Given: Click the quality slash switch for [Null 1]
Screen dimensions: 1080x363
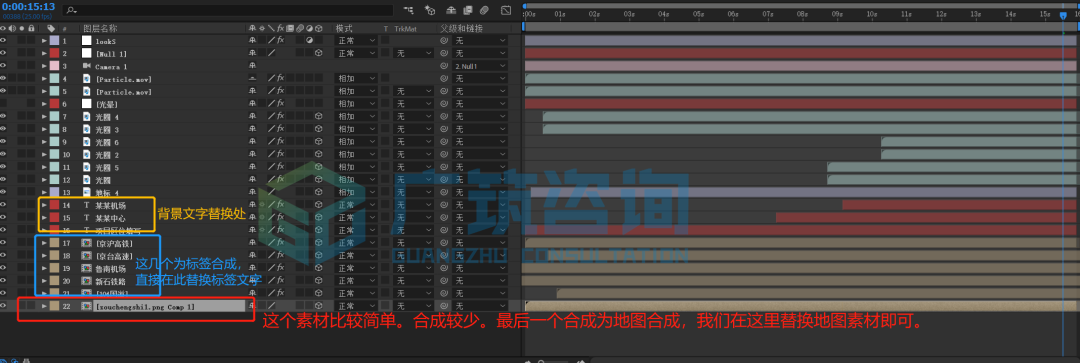Looking at the screenshot, I should [x=271, y=53].
